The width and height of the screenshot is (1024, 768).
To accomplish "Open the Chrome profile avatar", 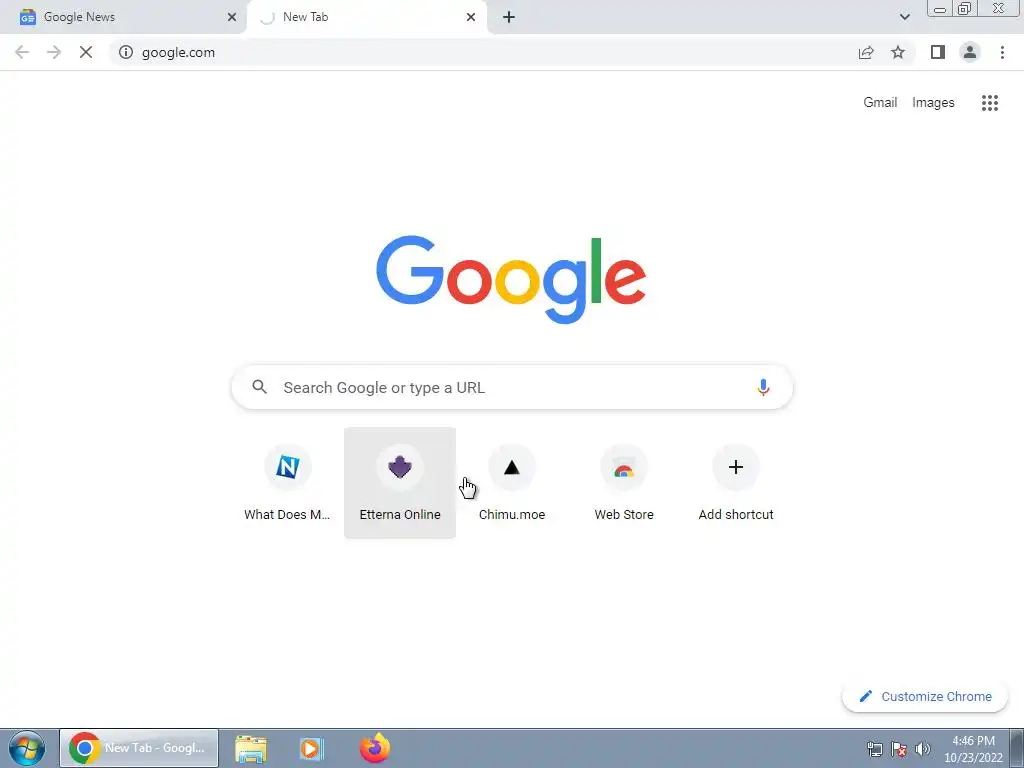I will tap(970, 52).
